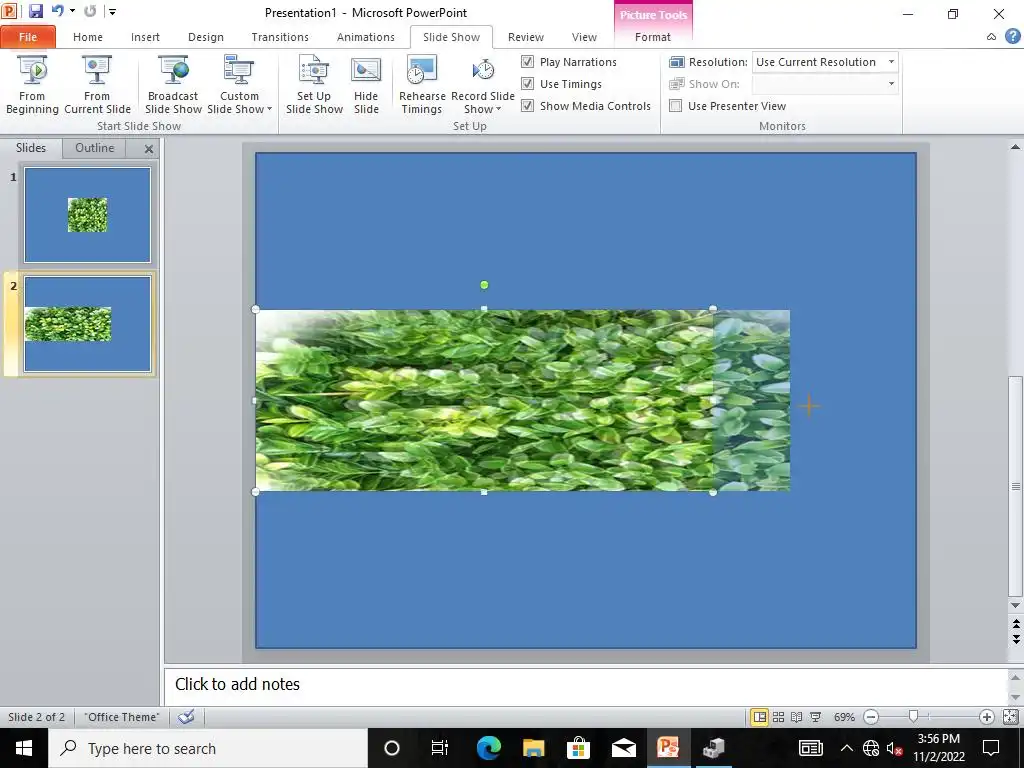Click the Record Slide Show icon
The height and width of the screenshot is (768, 1024).
(x=483, y=71)
